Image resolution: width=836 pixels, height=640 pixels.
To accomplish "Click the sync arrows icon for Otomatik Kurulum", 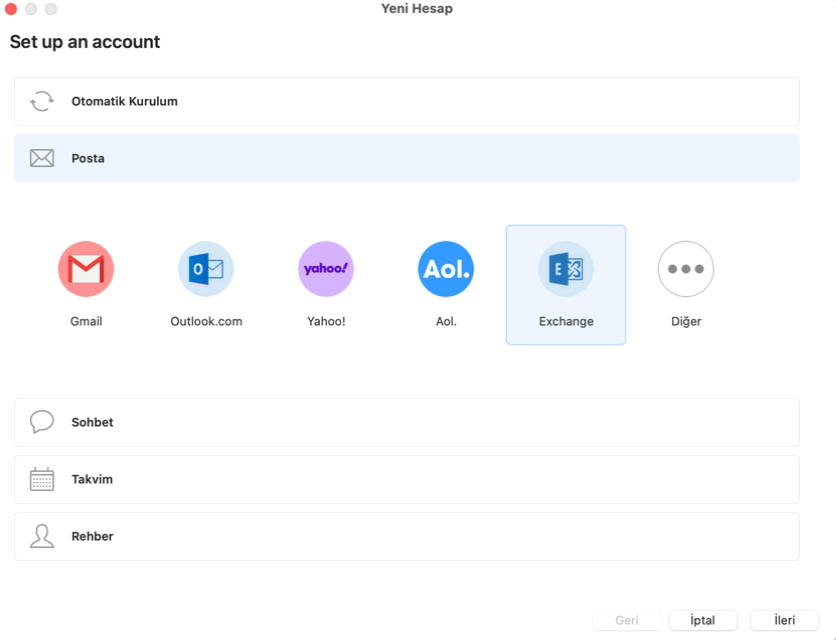I will [x=42, y=101].
